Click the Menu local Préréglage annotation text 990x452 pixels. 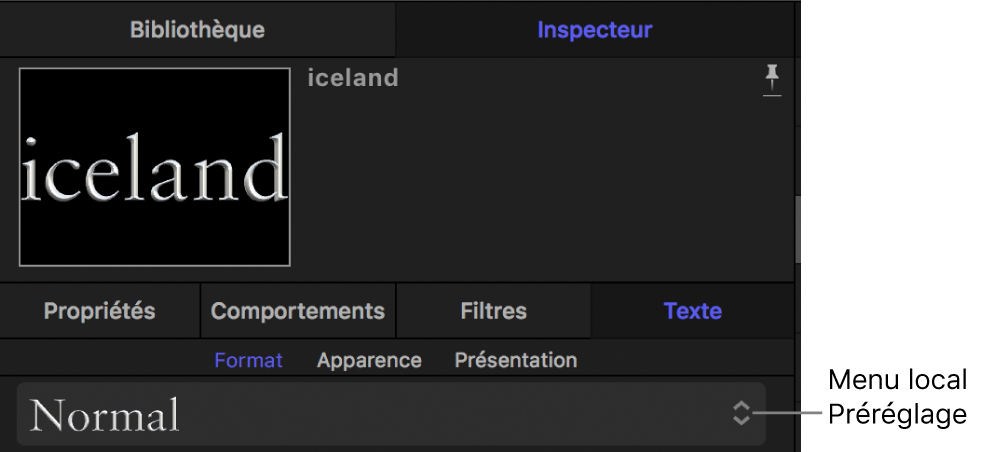pyautogui.click(x=897, y=397)
